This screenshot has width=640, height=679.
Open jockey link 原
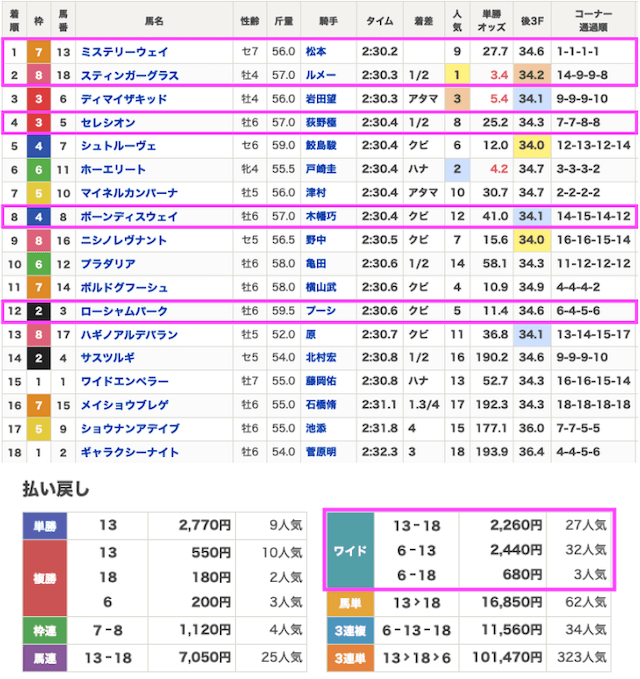[x=311, y=334]
